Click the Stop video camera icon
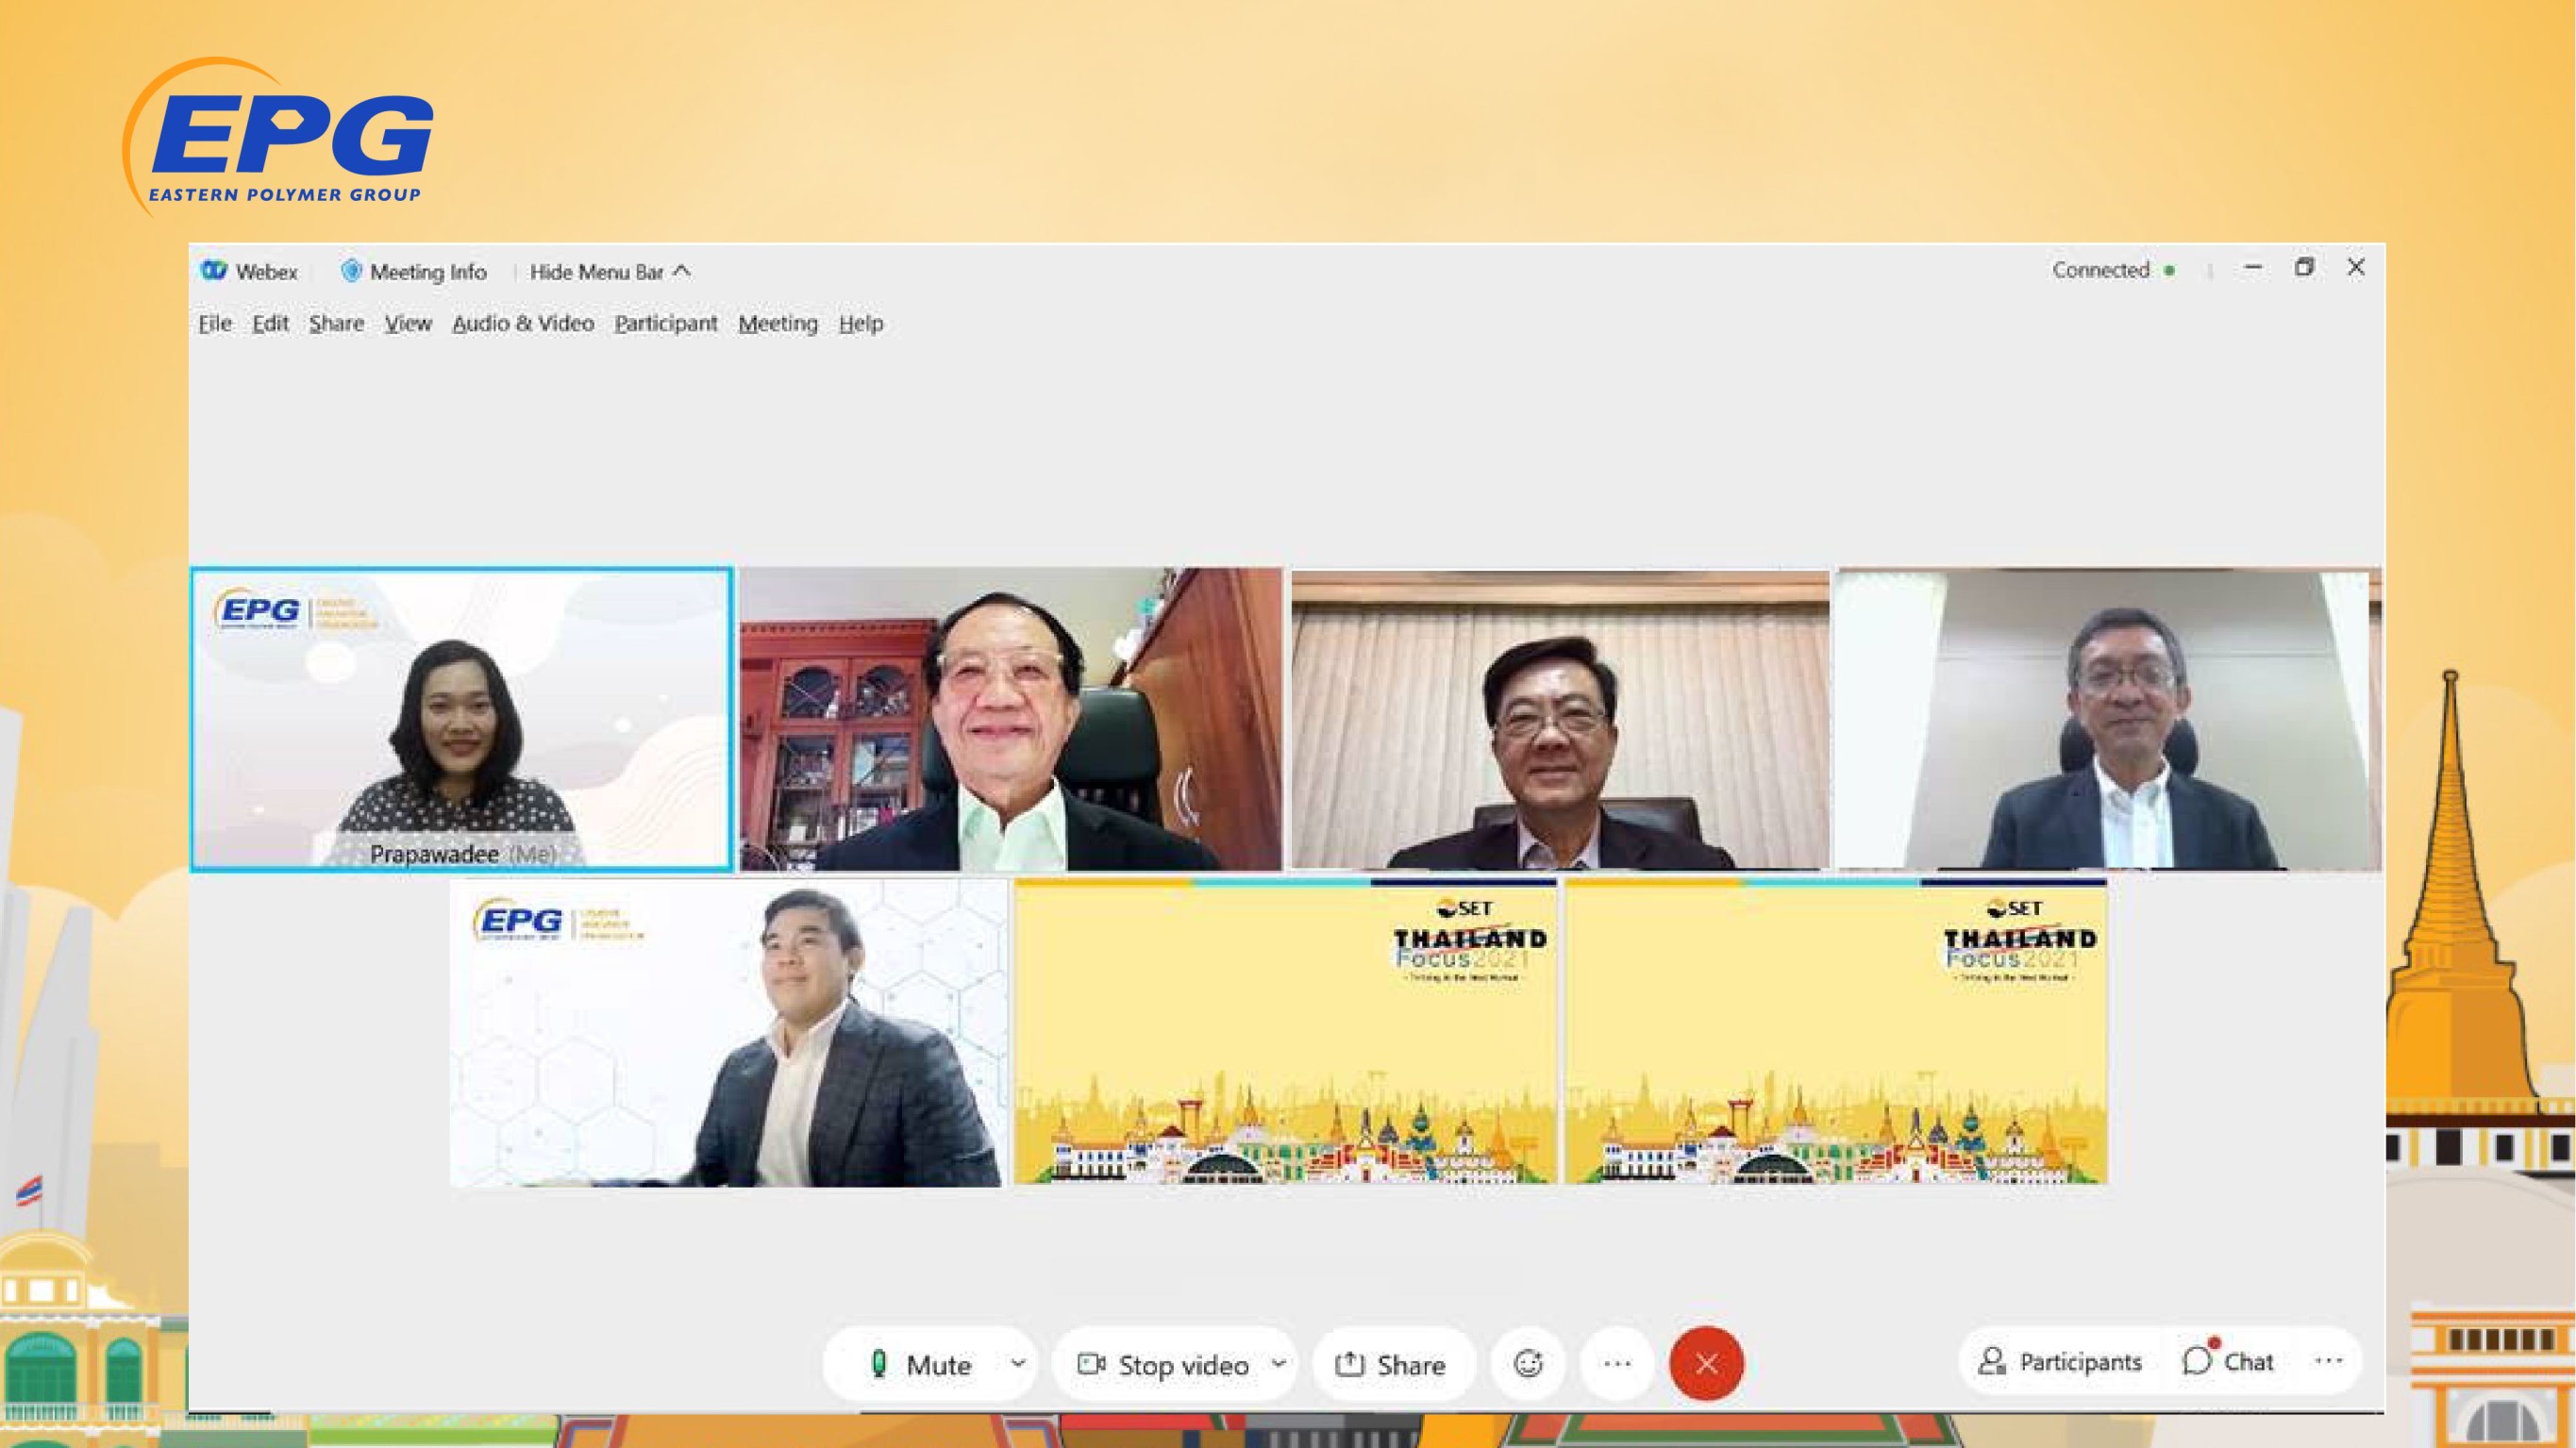 1086,1361
